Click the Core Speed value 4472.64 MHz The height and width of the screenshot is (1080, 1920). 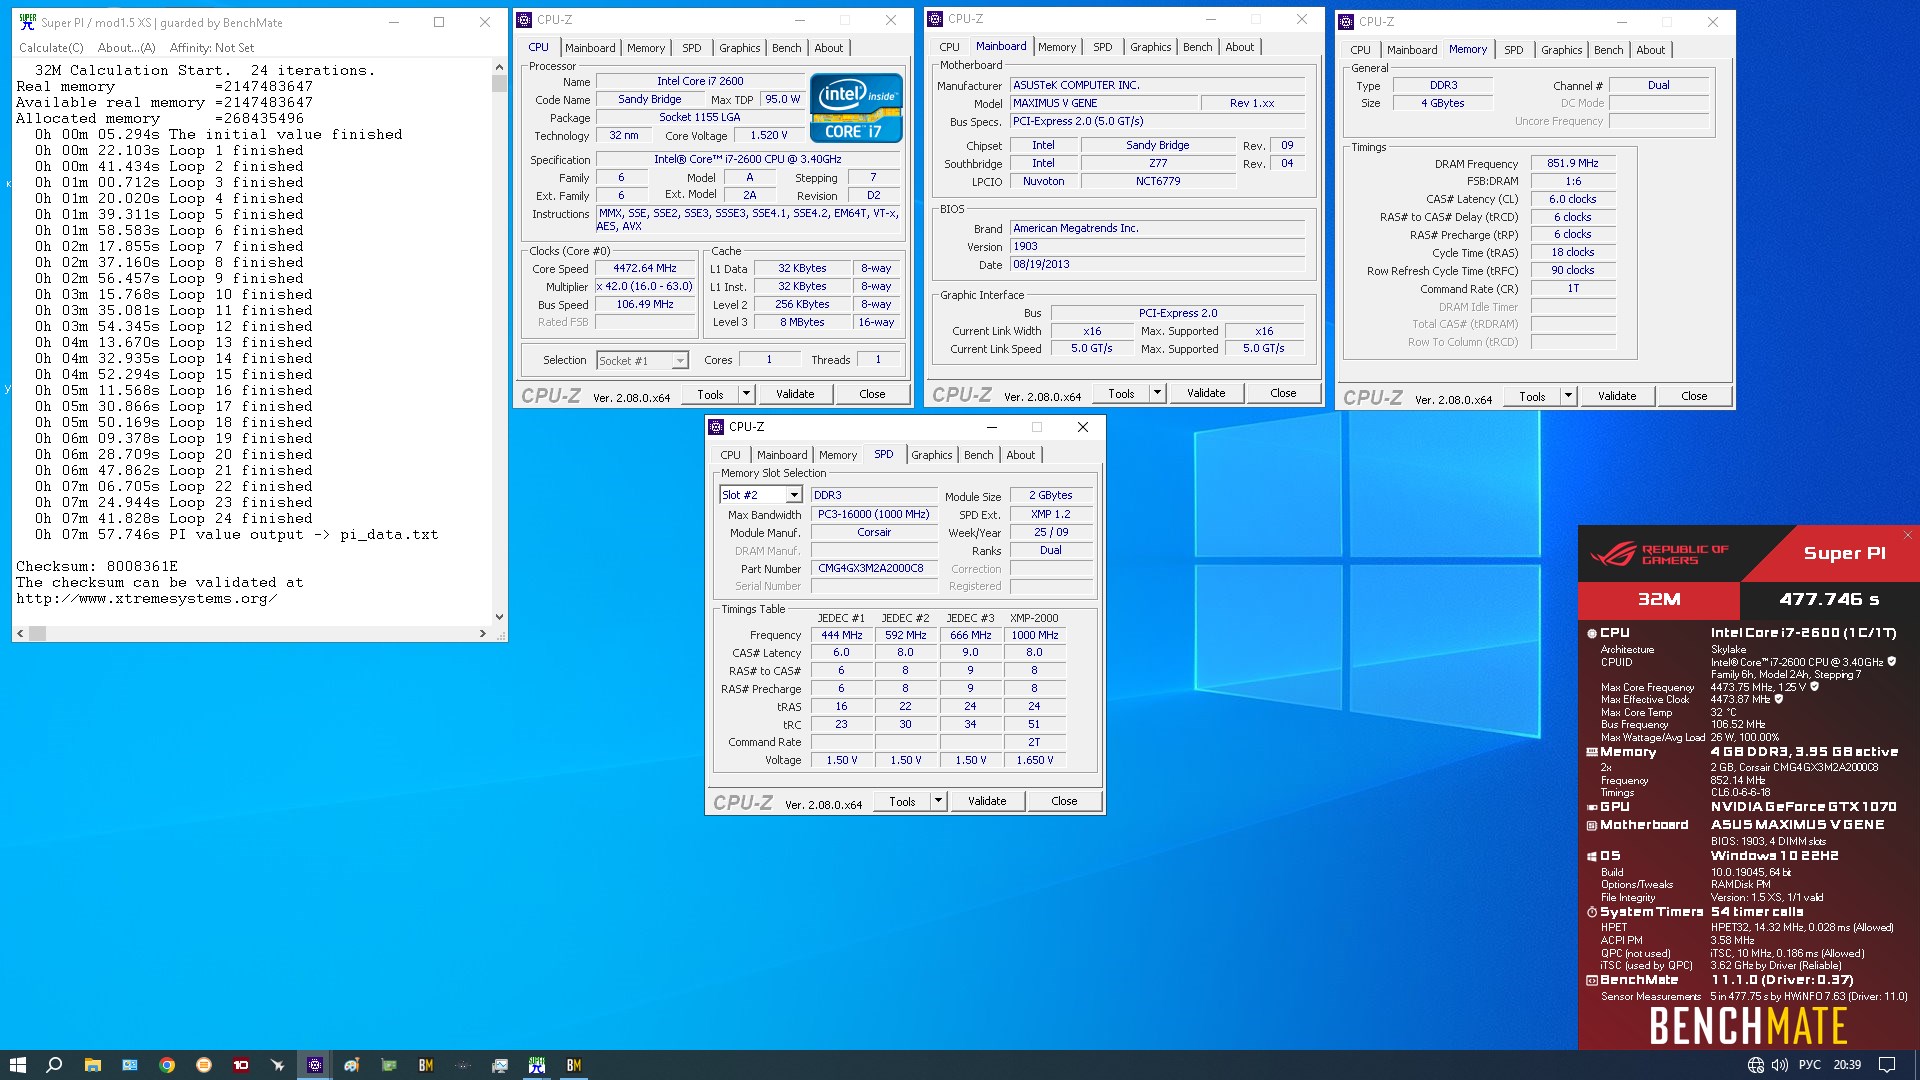click(x=645, y=268)
